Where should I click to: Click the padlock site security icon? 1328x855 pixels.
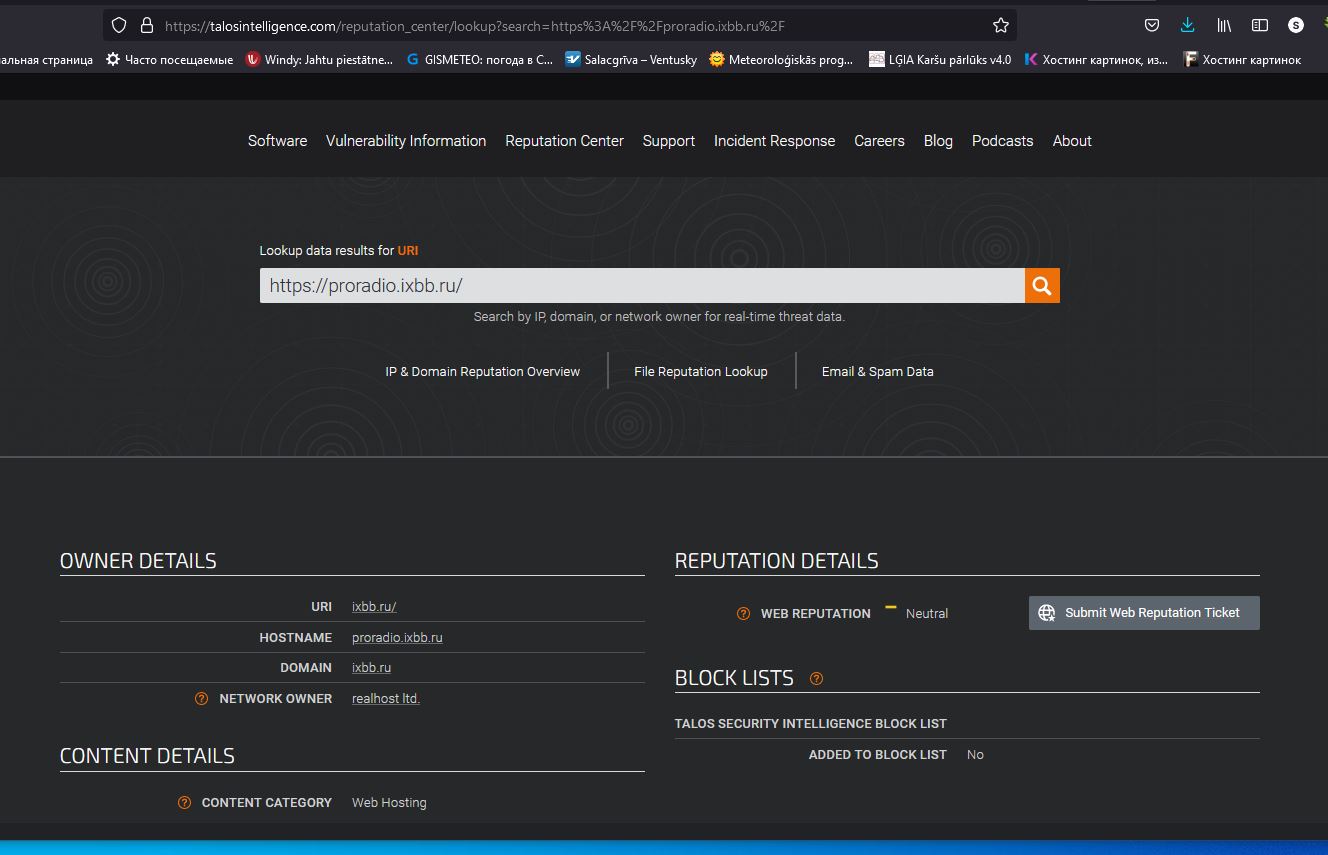coord(146,26)
